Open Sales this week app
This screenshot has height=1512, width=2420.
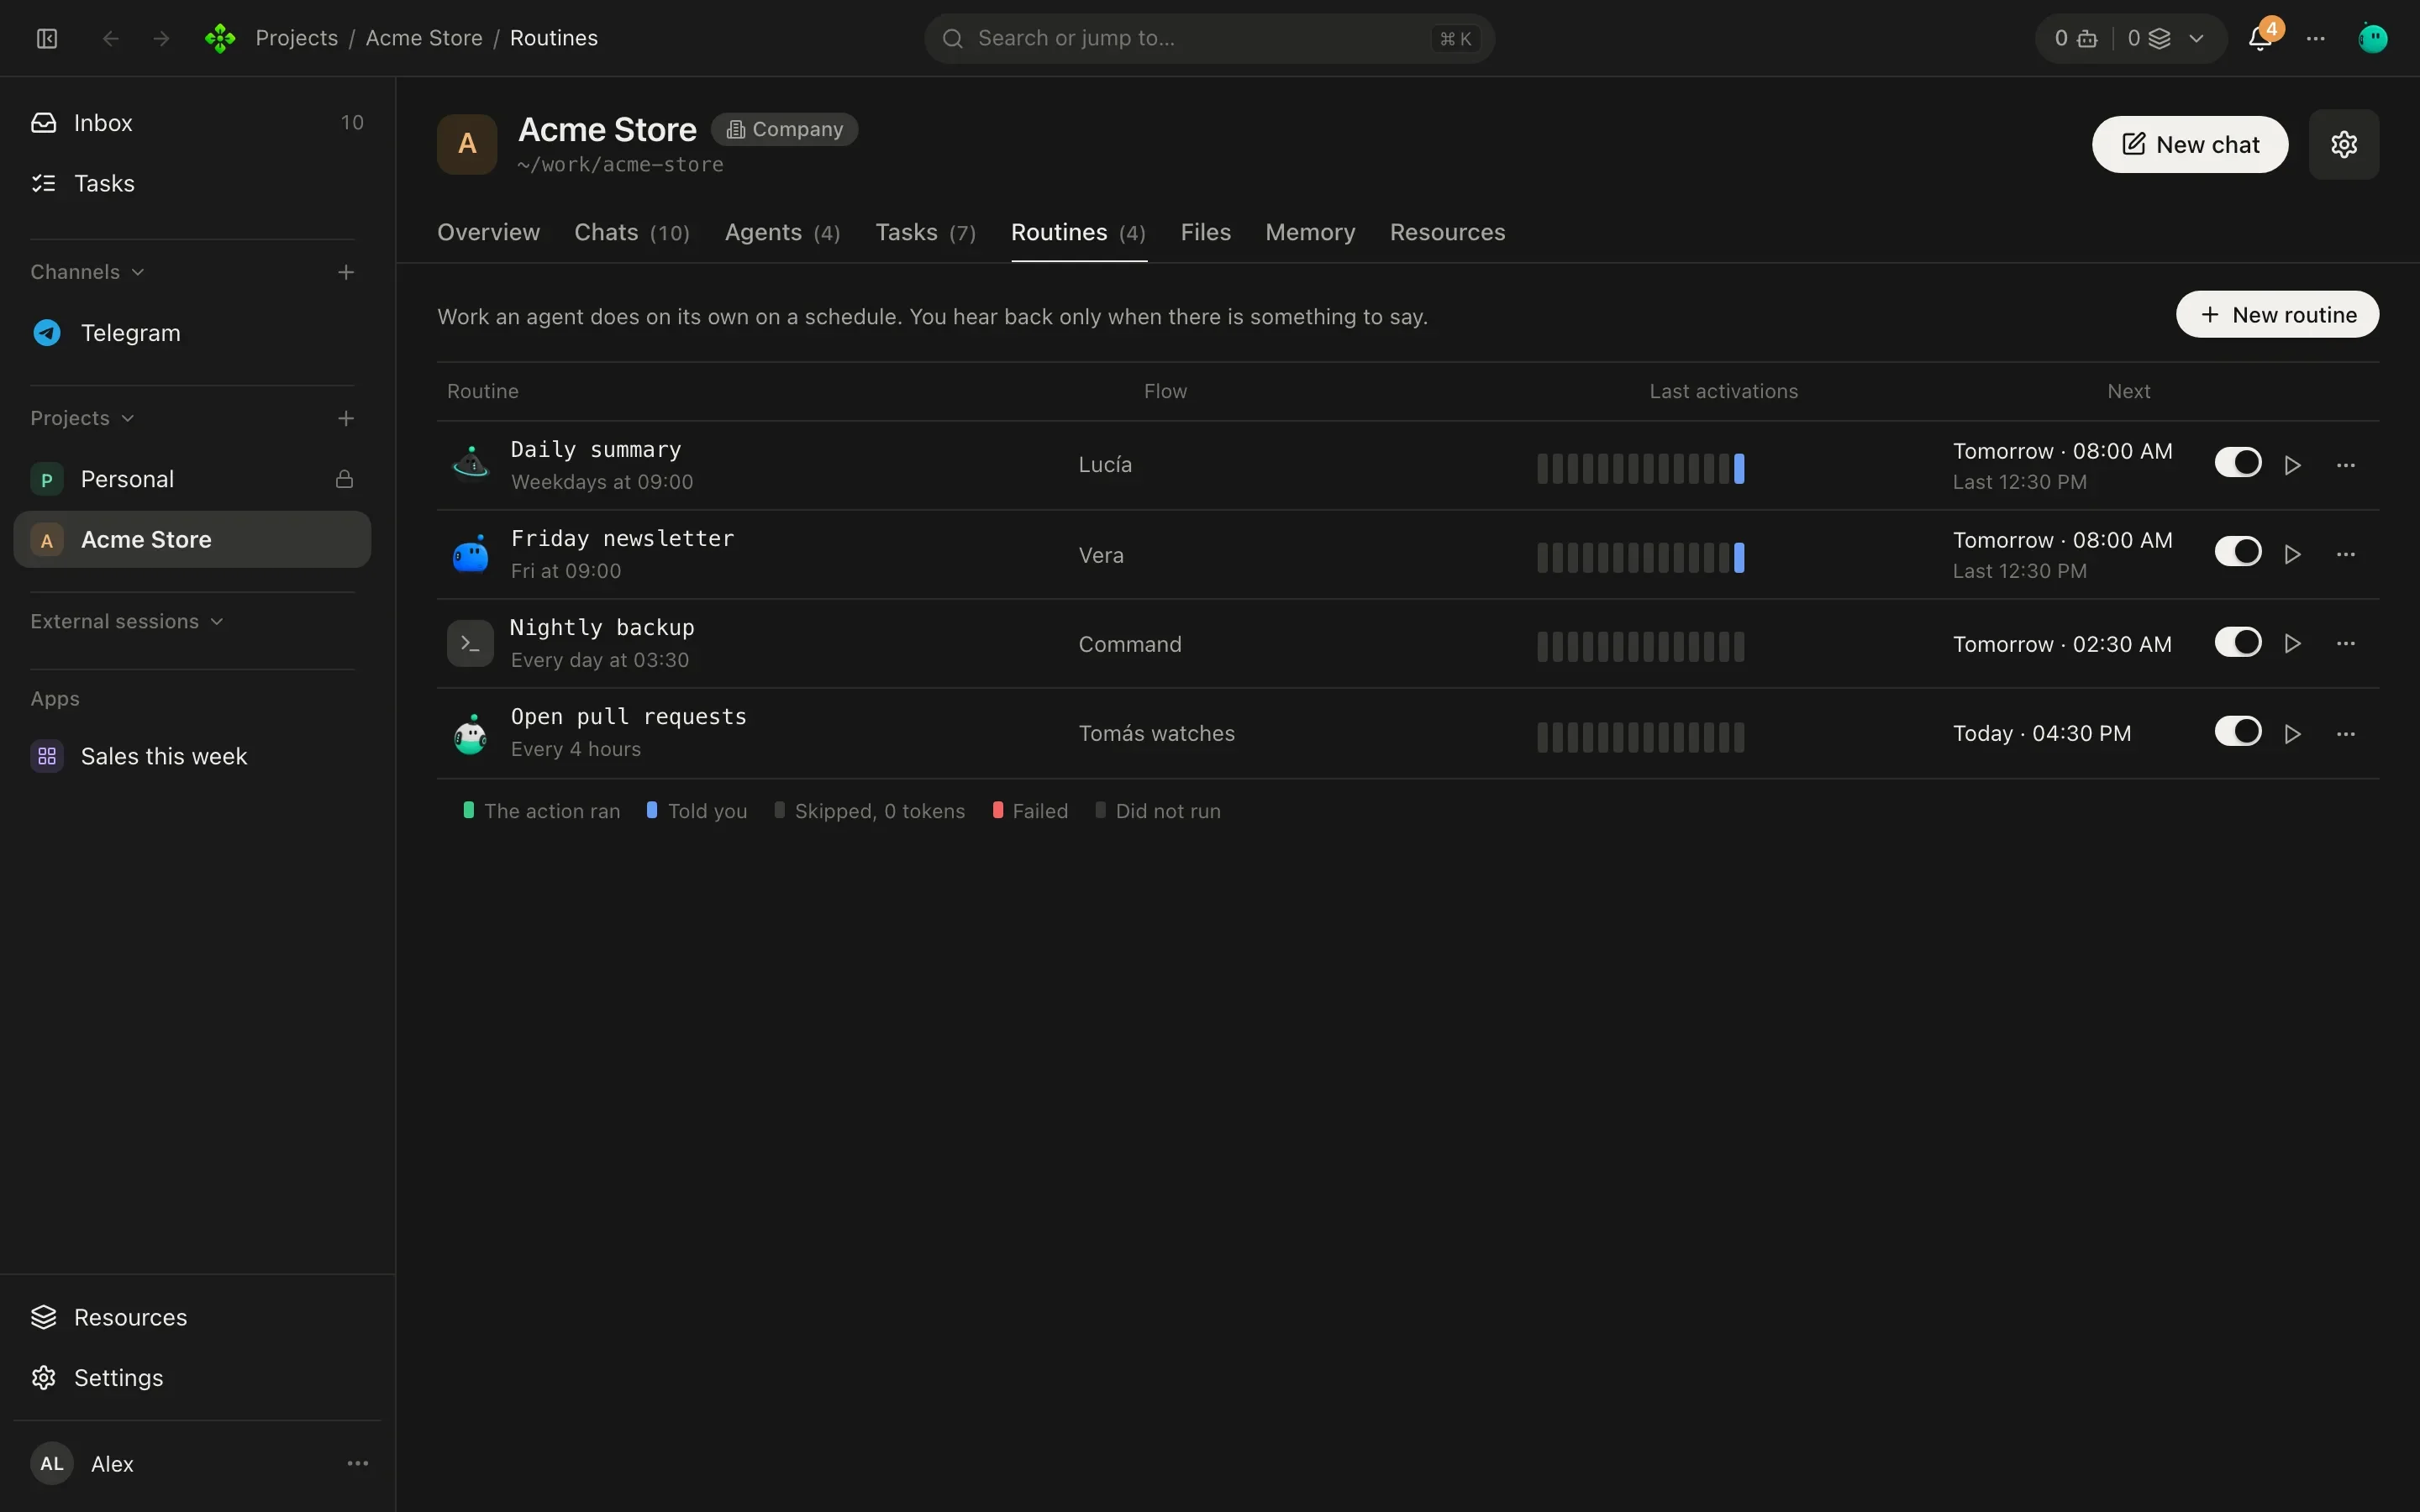pos(192,756)
